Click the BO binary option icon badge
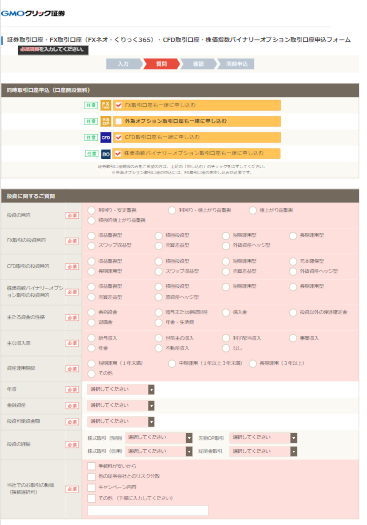This screenshot has height=525, width=367. click(106, 154)
